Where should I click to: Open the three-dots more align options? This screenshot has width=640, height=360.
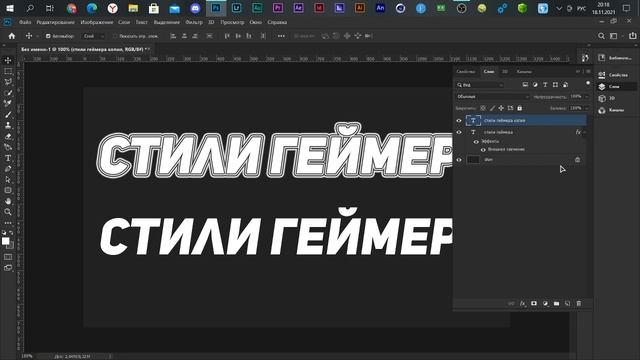(281, 36)
